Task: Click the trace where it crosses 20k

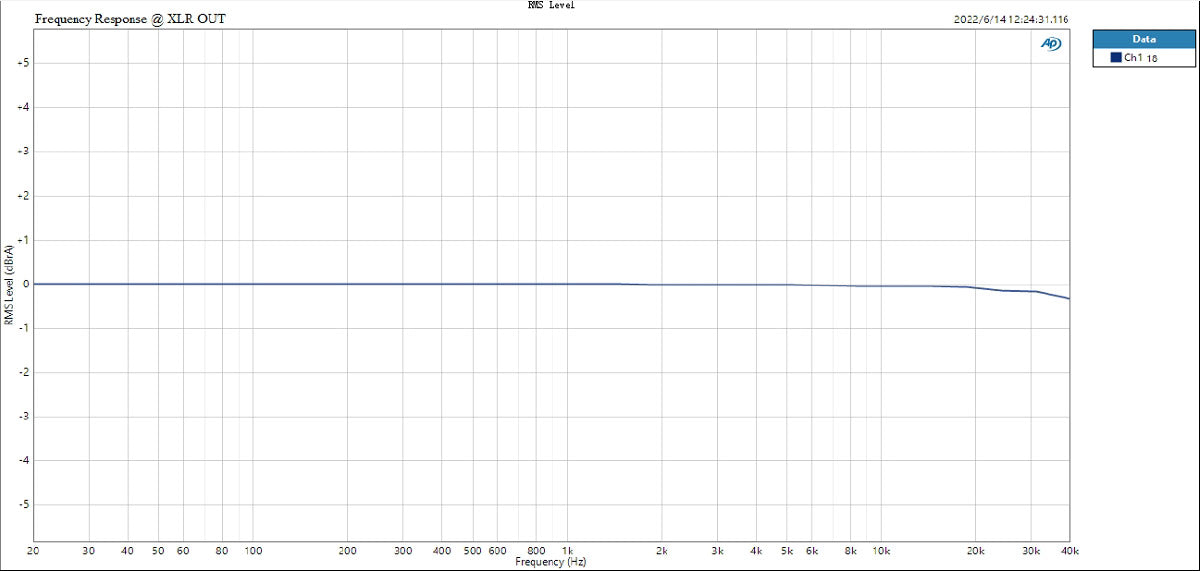Action: pyautogui.click(x=975, y=287)
